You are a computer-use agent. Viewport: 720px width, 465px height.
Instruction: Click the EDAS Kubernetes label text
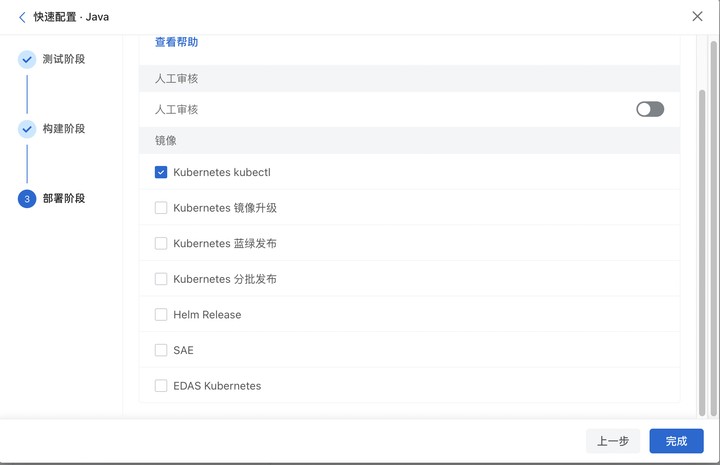tap(217, 386)
